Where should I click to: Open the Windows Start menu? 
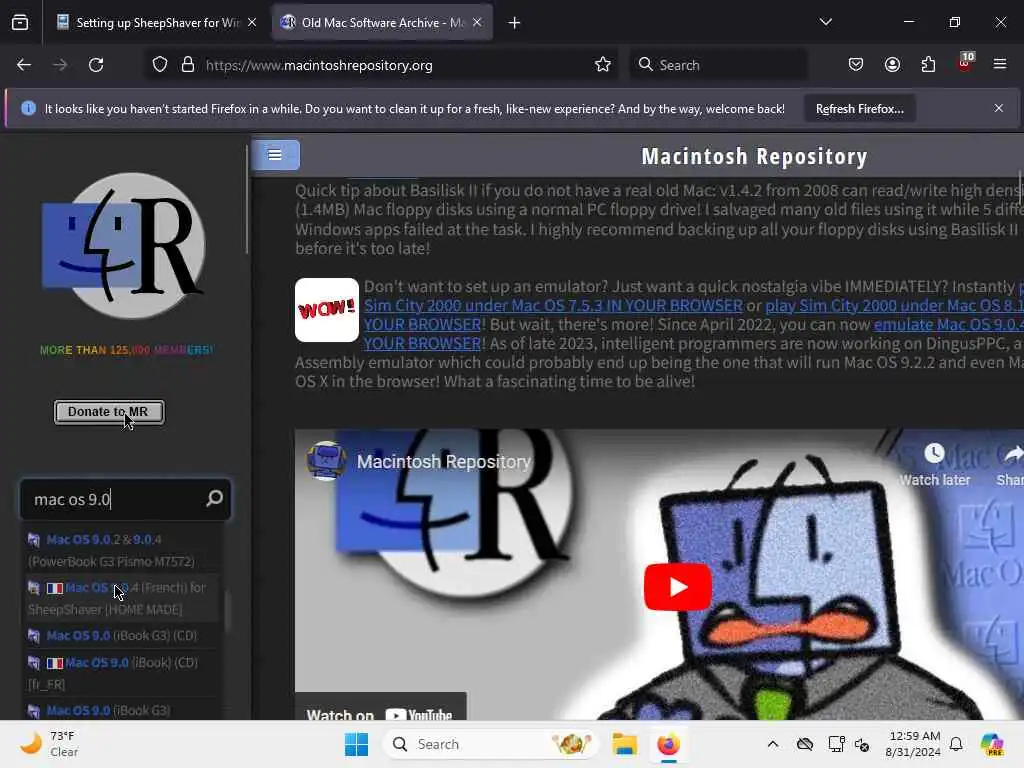357,744
